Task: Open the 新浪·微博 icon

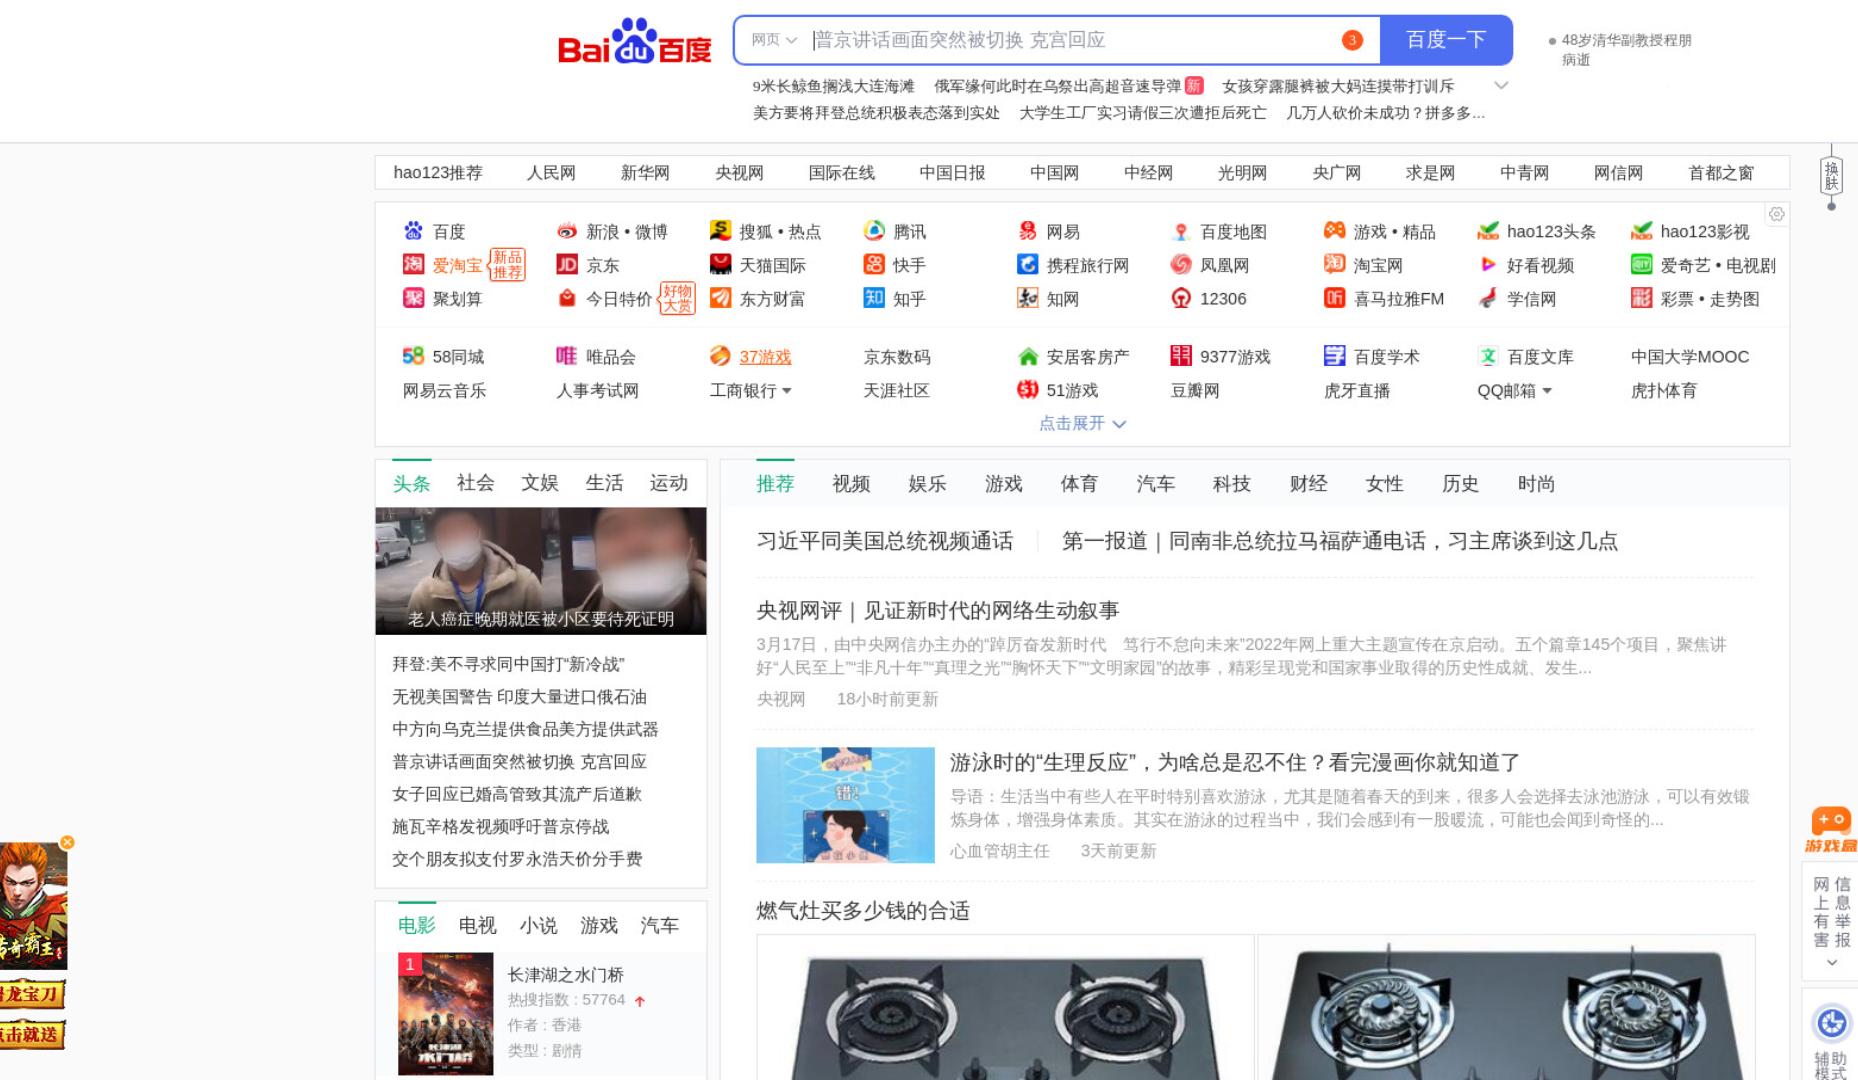Action: pyautogui.click(x=567, y=231)
